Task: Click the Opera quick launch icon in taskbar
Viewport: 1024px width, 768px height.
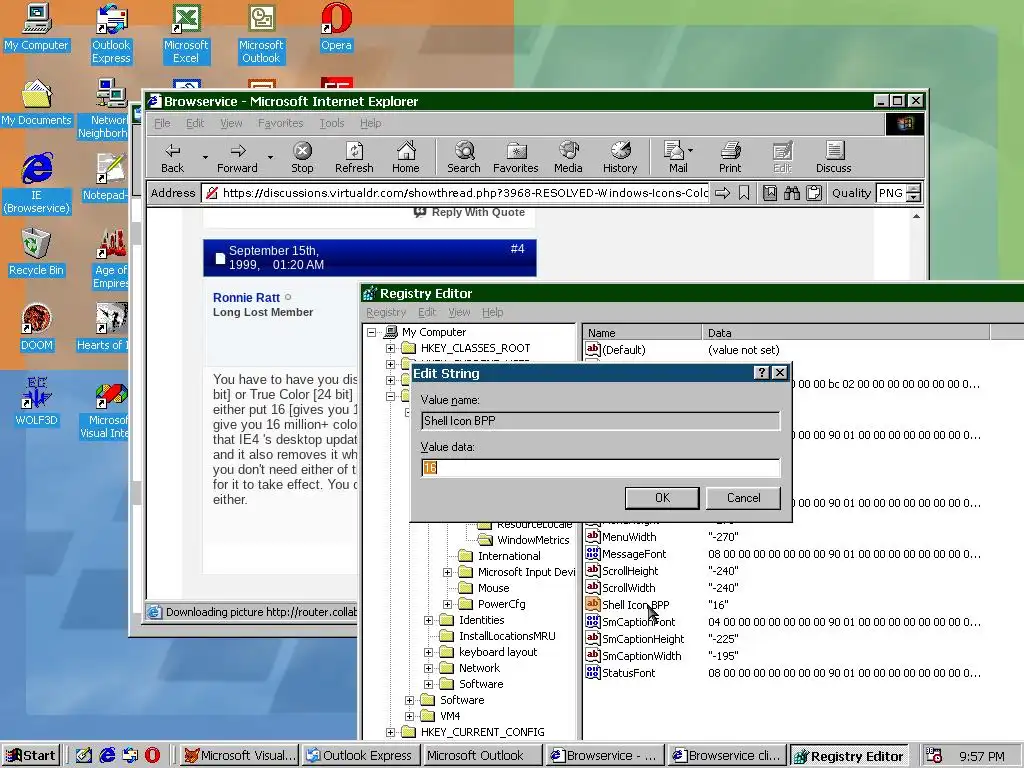Action: tap(152, 756)
